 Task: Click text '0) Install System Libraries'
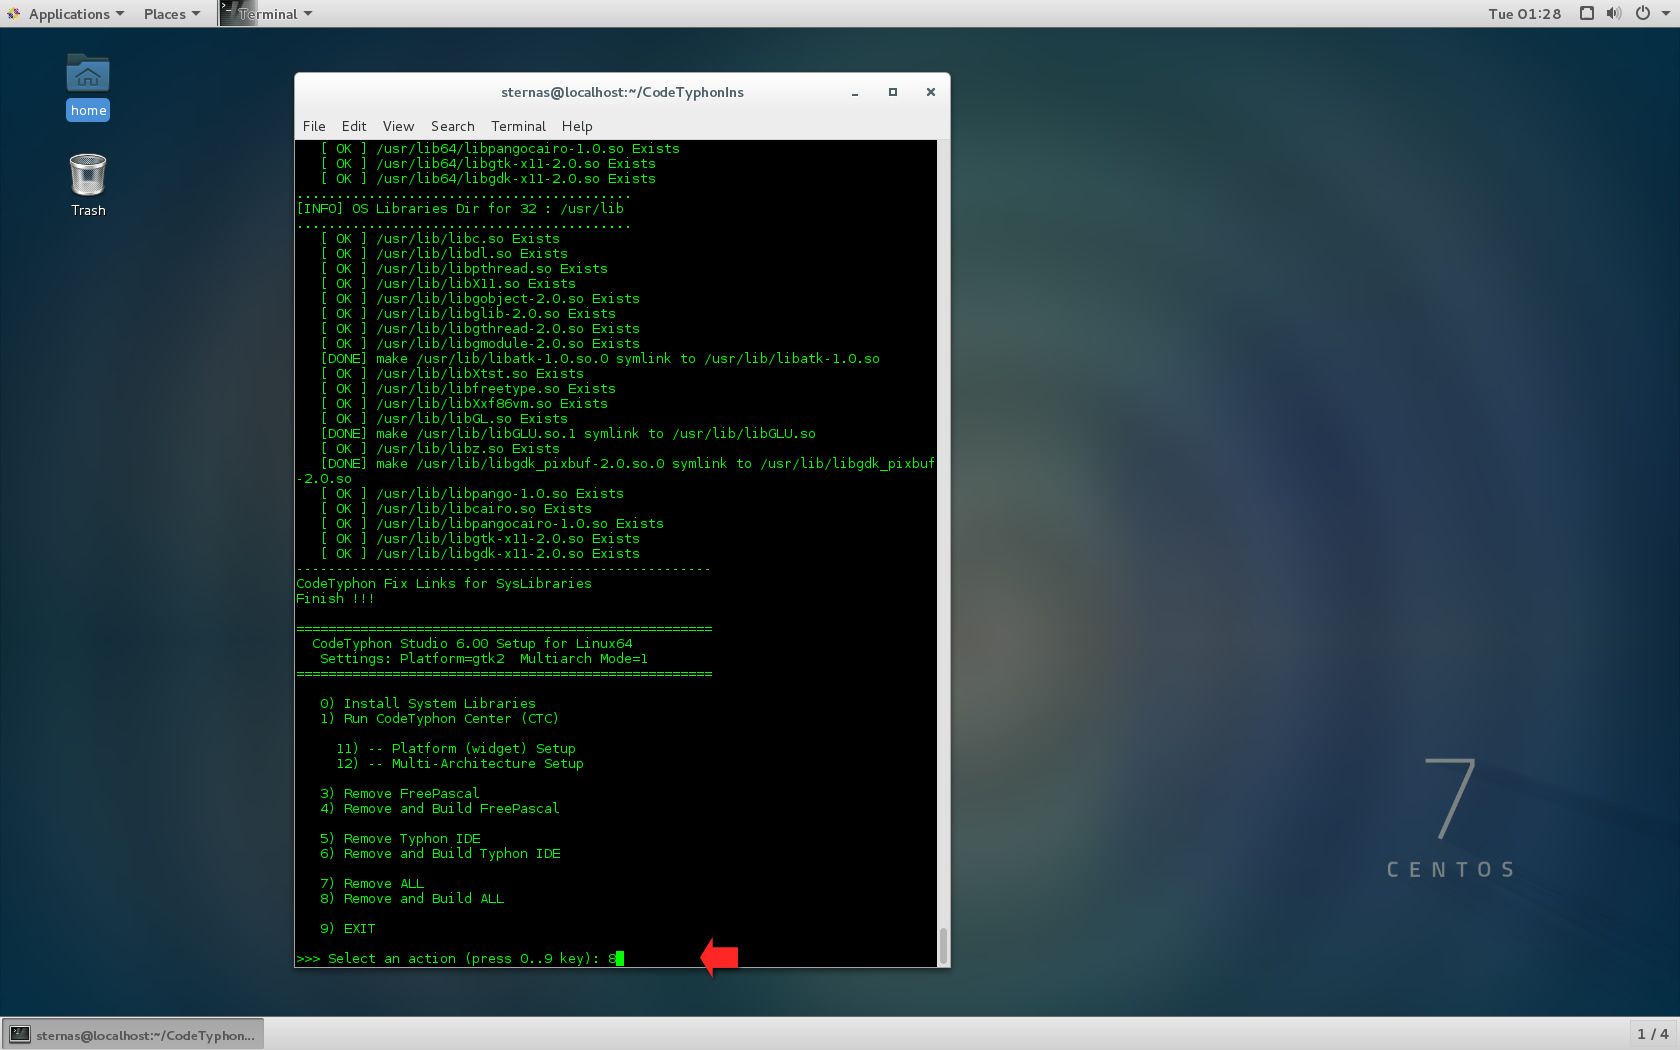pos(428,703)
